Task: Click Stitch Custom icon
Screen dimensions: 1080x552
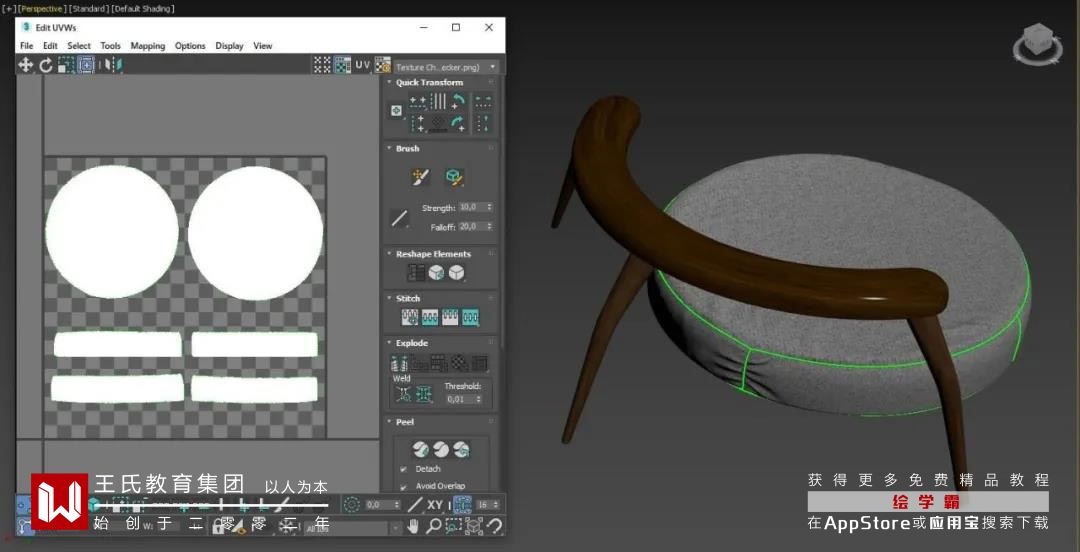Action: [470, 318]
